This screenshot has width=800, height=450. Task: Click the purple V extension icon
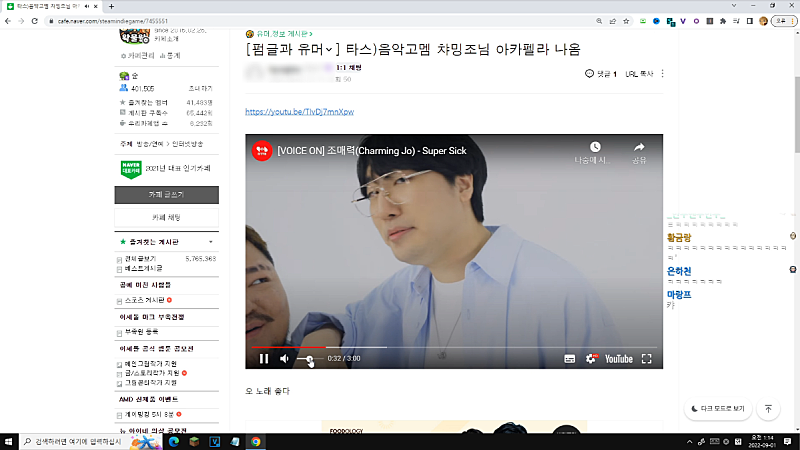683,21
